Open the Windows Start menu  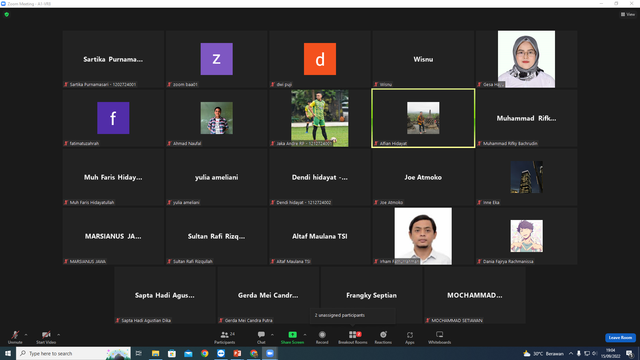(8, 353)
